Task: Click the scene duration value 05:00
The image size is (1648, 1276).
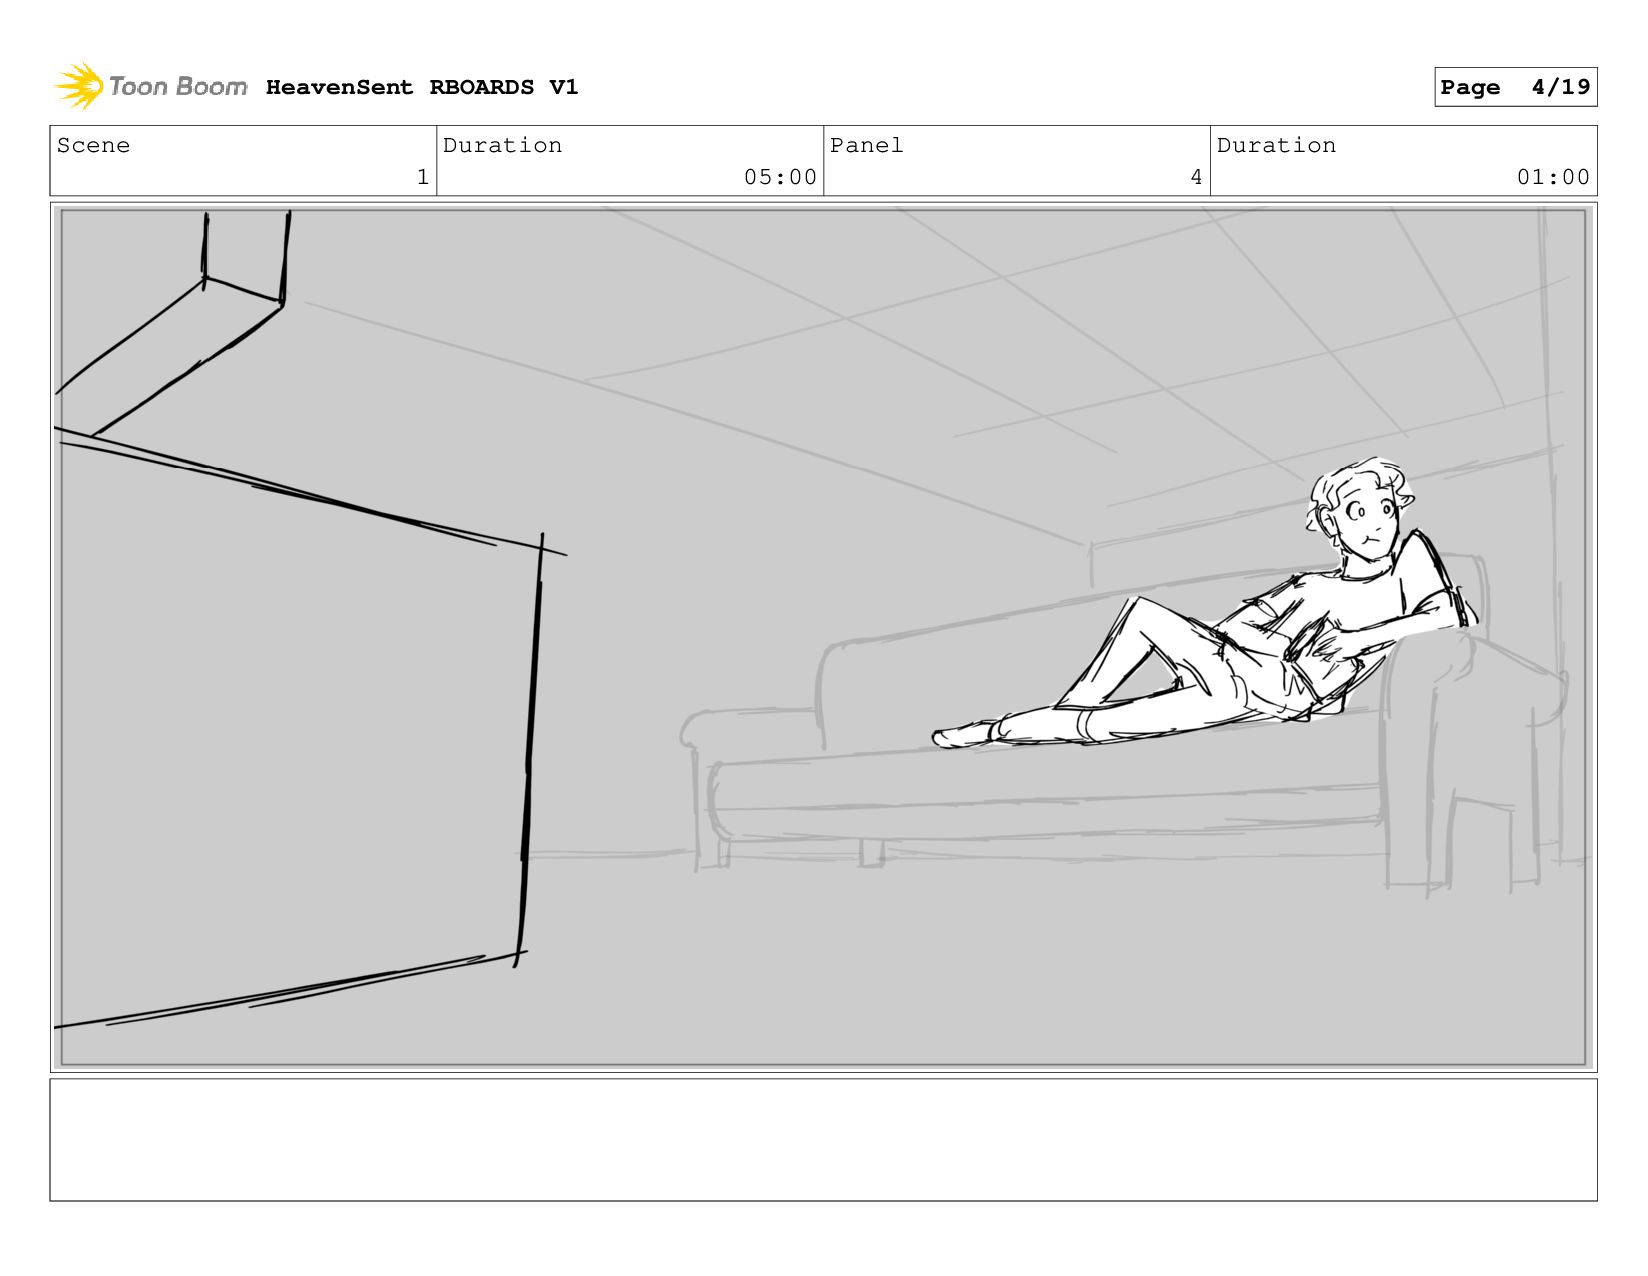Action: (x=780, y=177)
